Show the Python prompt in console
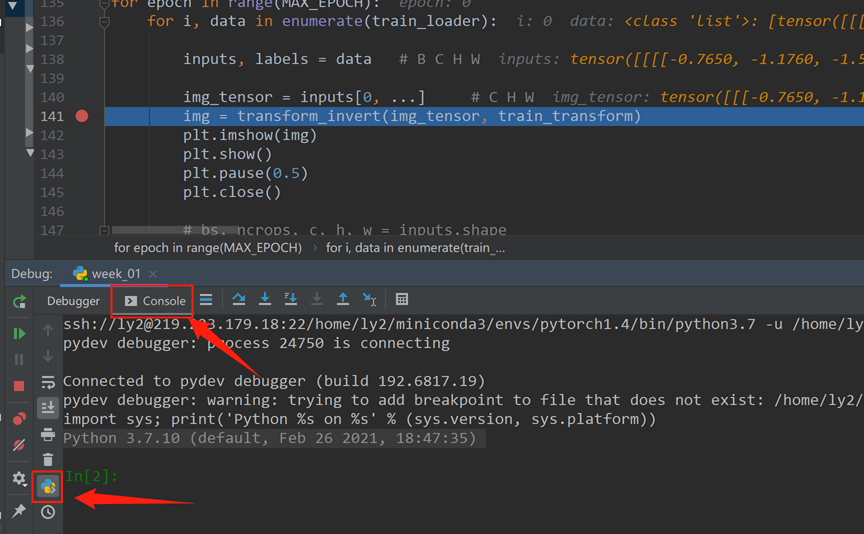Screen dimensions: 864x534 48,487
